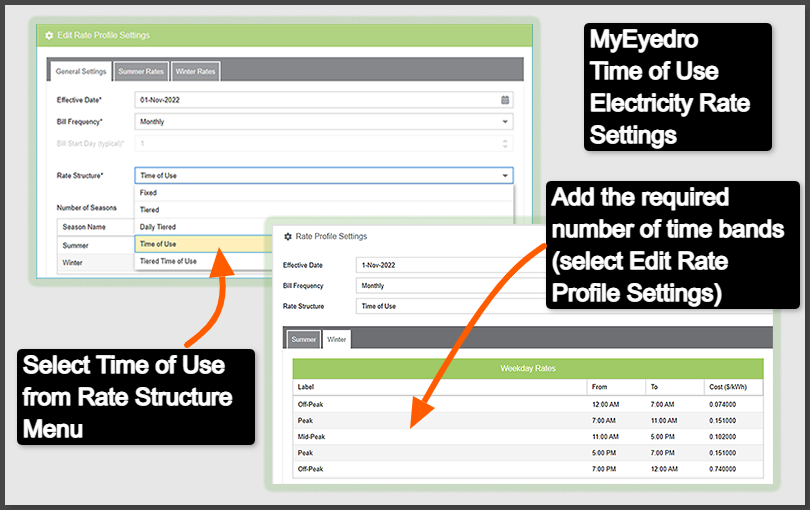Click the gear icon beside Edit Rate Profile Settings
810x510 pixels.
click(49, 36)
